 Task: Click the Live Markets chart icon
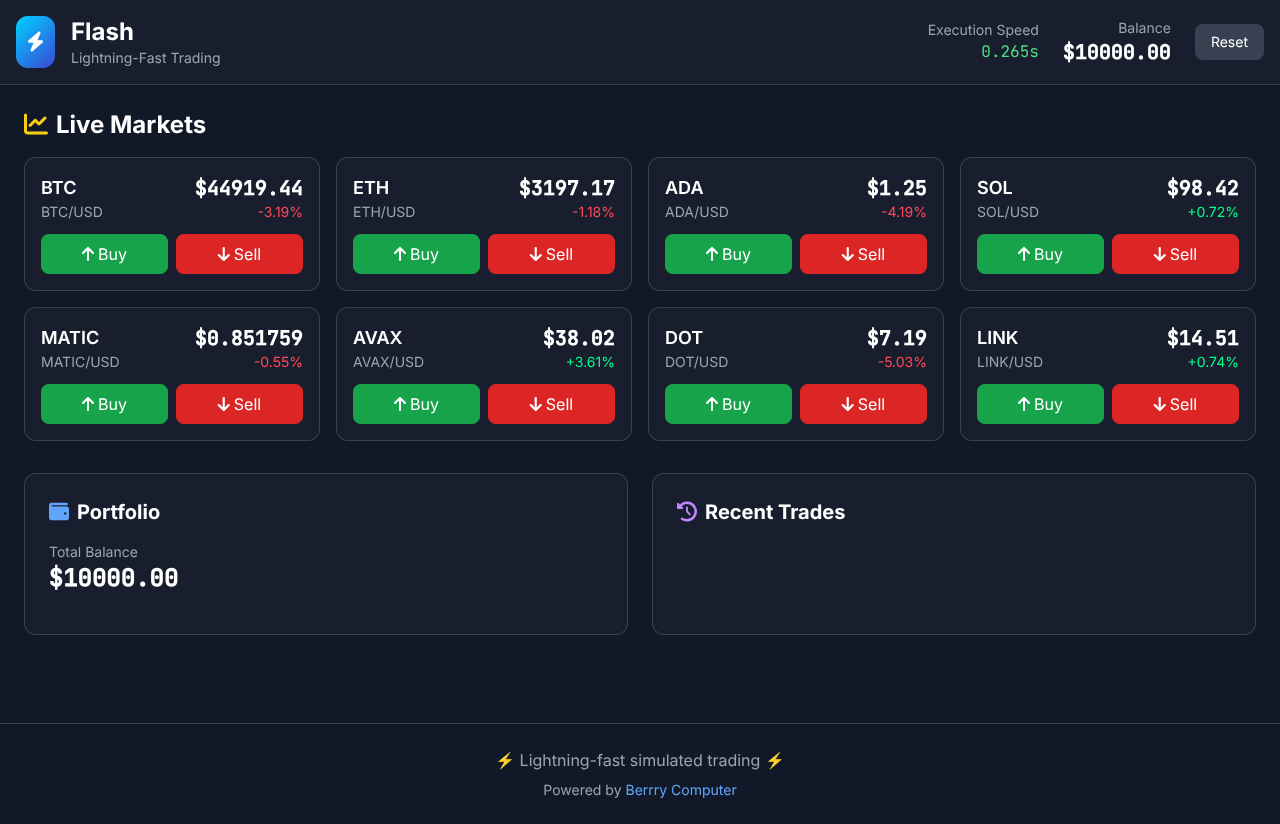coord(36,124)
